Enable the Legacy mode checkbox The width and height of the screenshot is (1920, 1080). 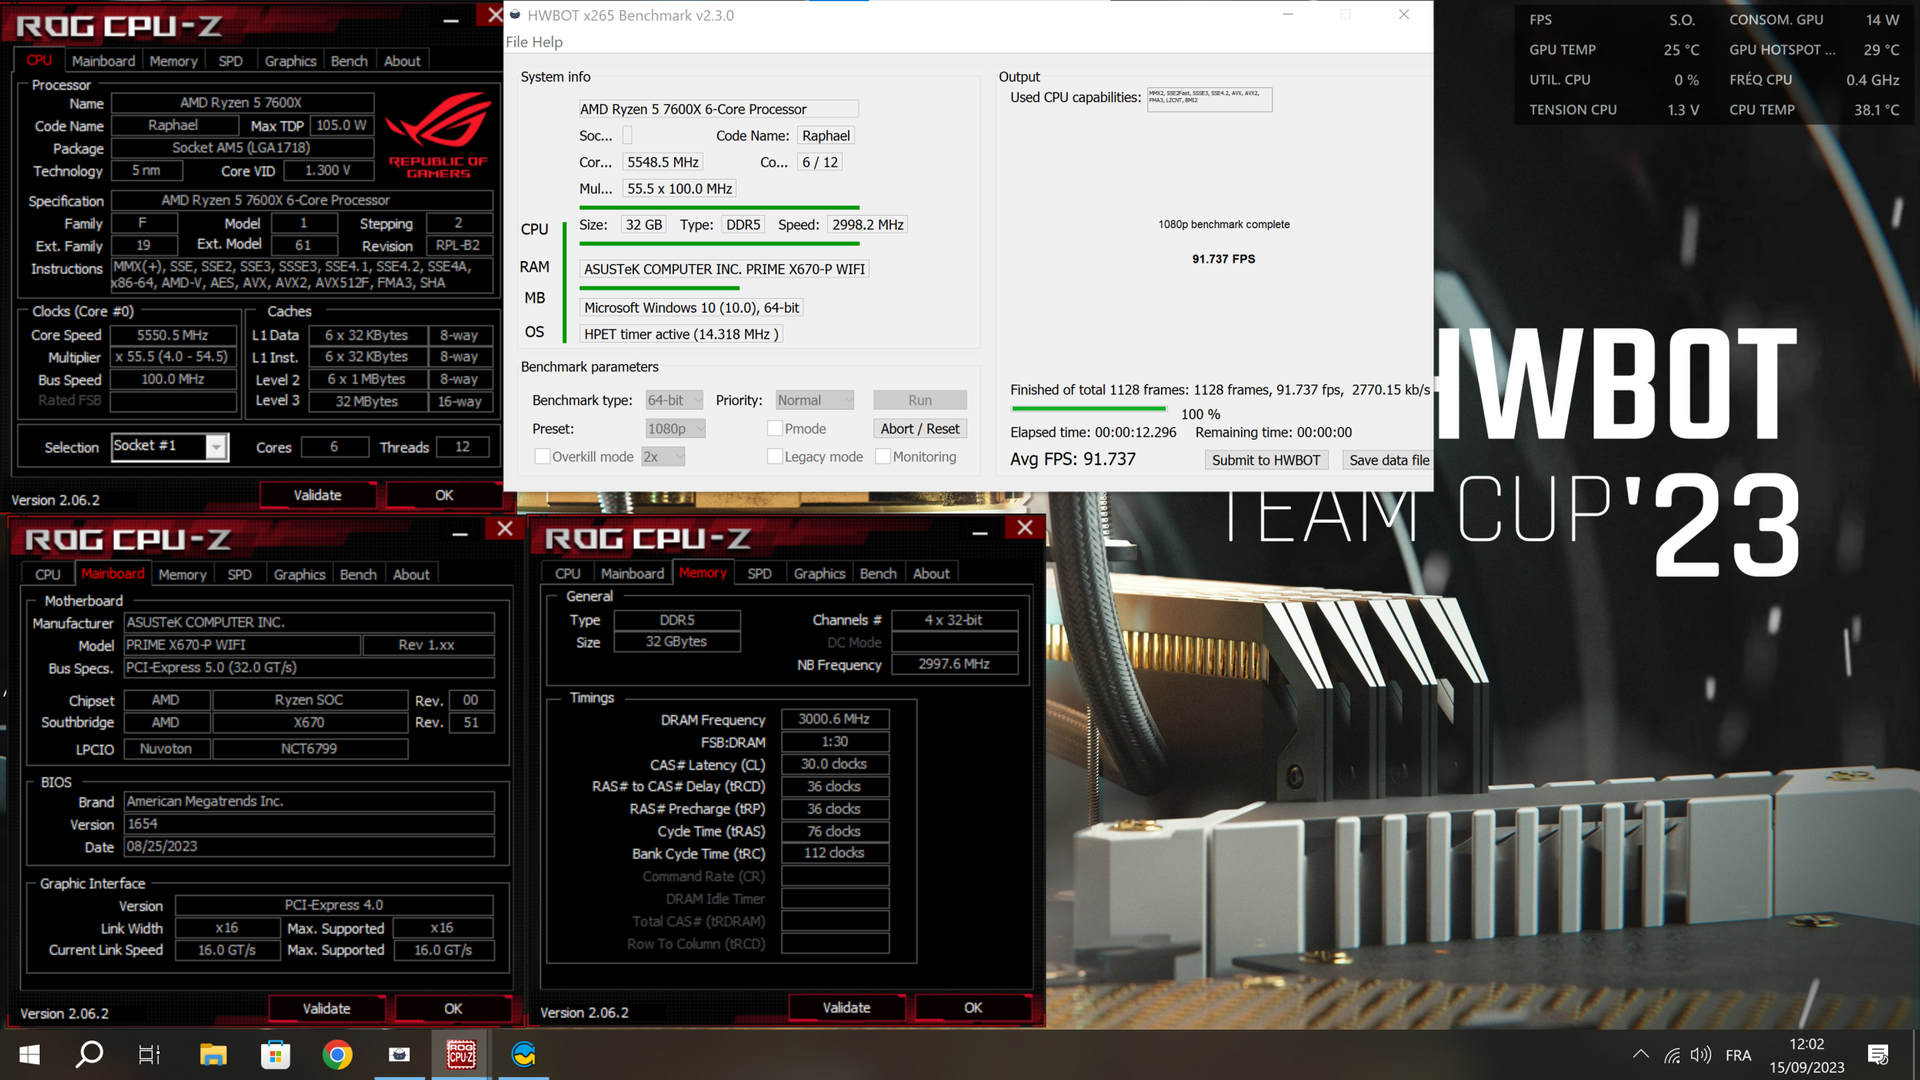click(x=774, y=457)
